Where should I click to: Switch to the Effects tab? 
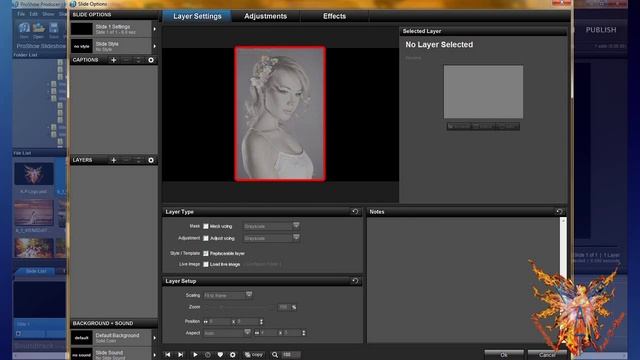(334, 16)
